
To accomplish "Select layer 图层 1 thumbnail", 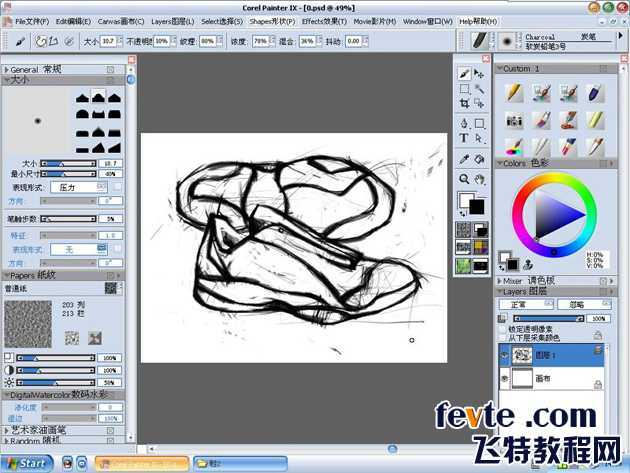I will [522, 355].
